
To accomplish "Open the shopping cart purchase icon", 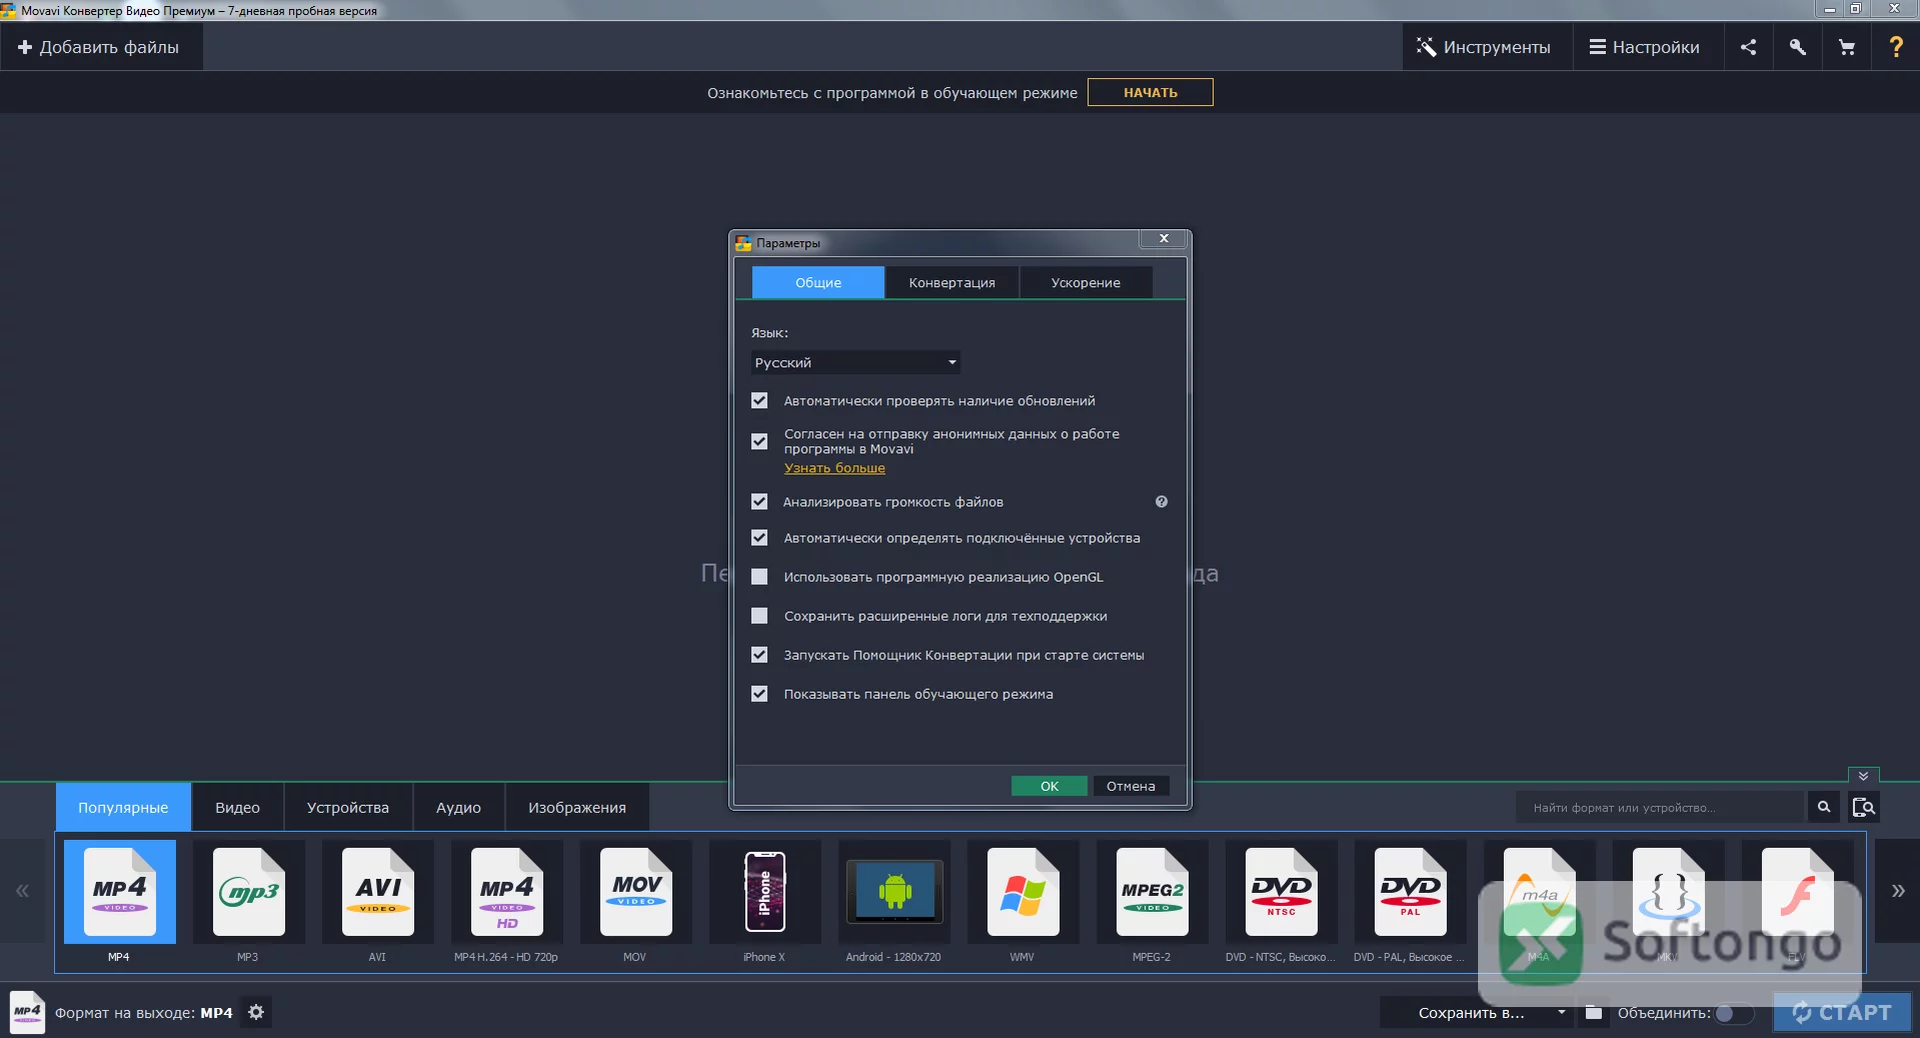I will pyautogui.click(x=1846, y=47).
